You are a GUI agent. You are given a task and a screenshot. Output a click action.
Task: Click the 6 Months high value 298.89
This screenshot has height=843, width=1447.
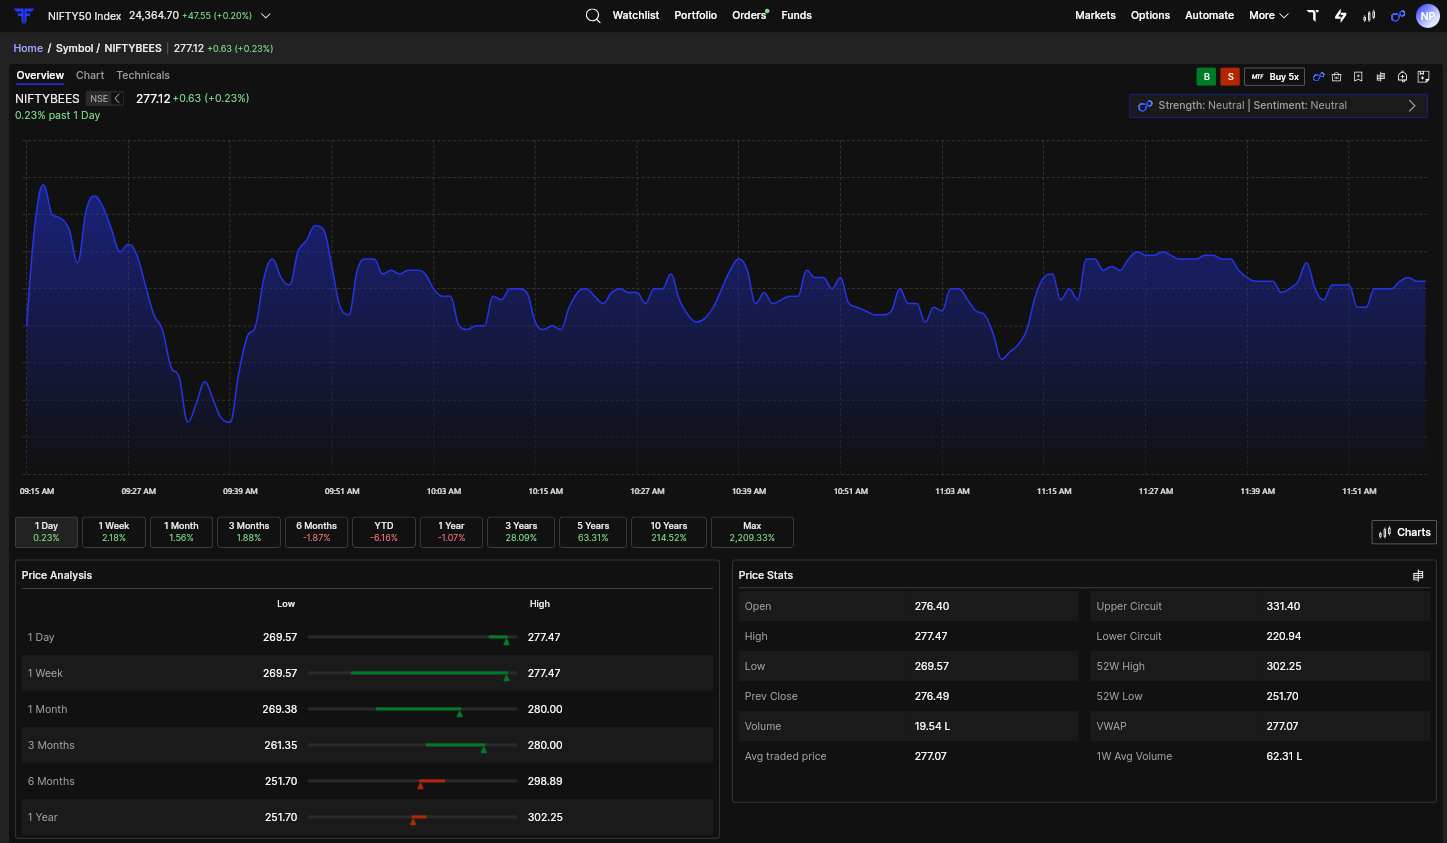(x=545, y=781)
